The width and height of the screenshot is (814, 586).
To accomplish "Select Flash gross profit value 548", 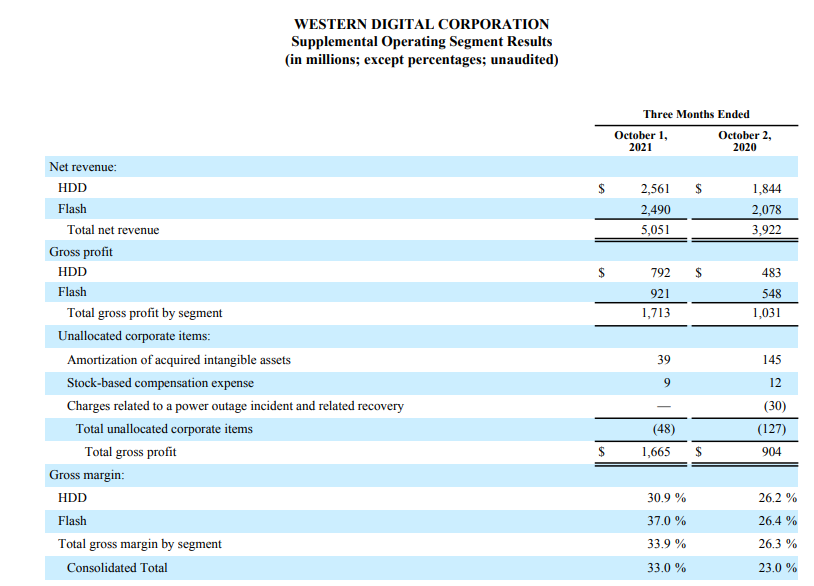I will click(771, 293).
